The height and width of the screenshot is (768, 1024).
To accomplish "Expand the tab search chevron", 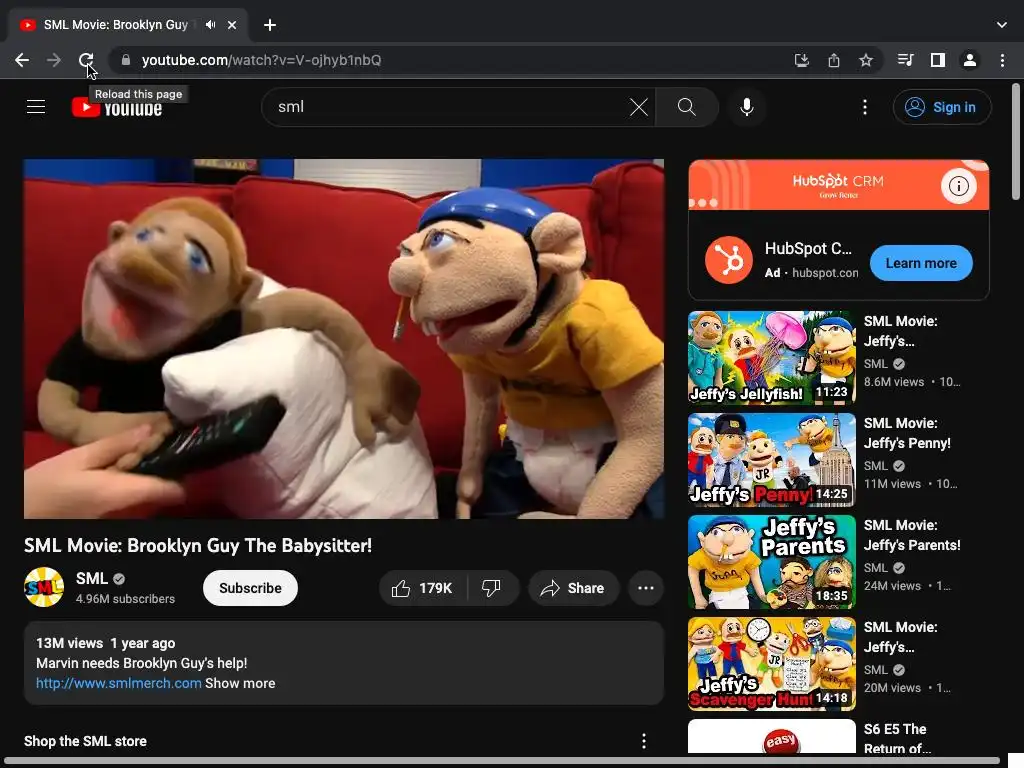I will (x=1002, y=25).
